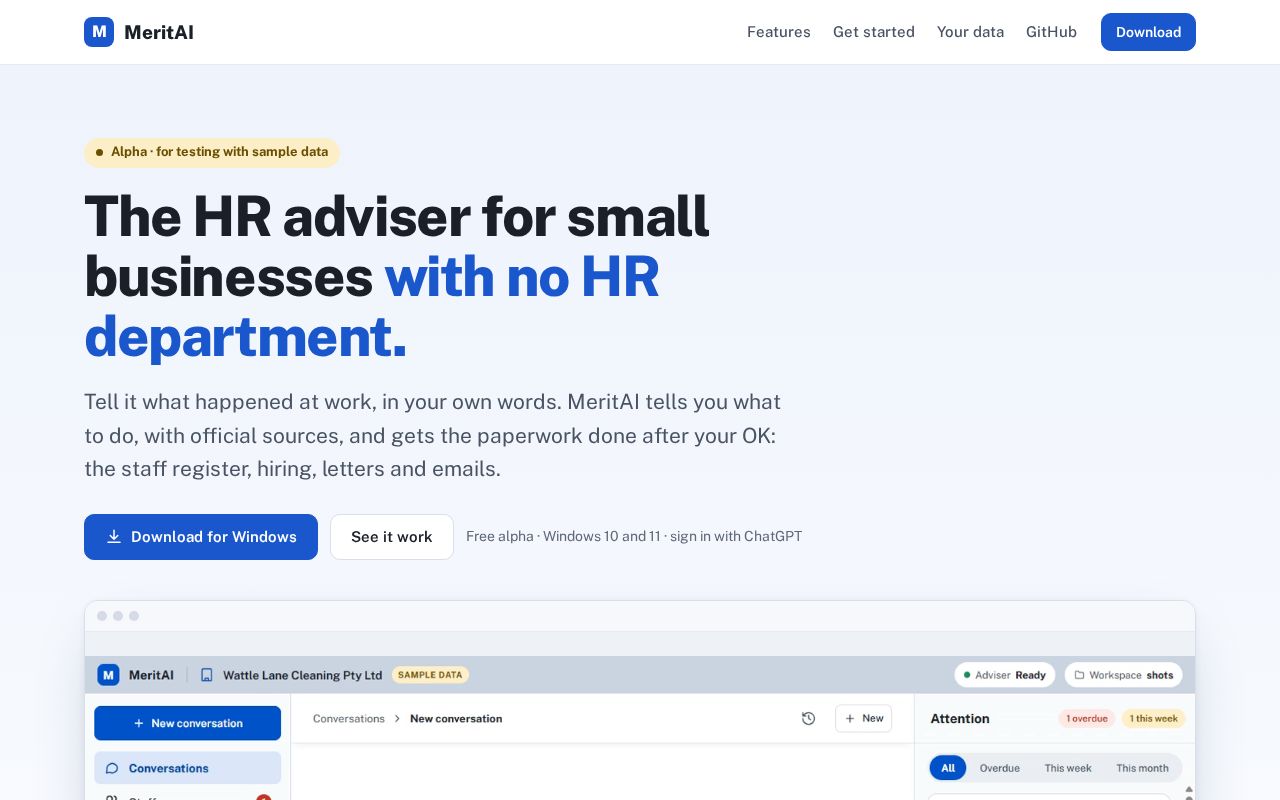Switch to the This month filter tab

1142,768
